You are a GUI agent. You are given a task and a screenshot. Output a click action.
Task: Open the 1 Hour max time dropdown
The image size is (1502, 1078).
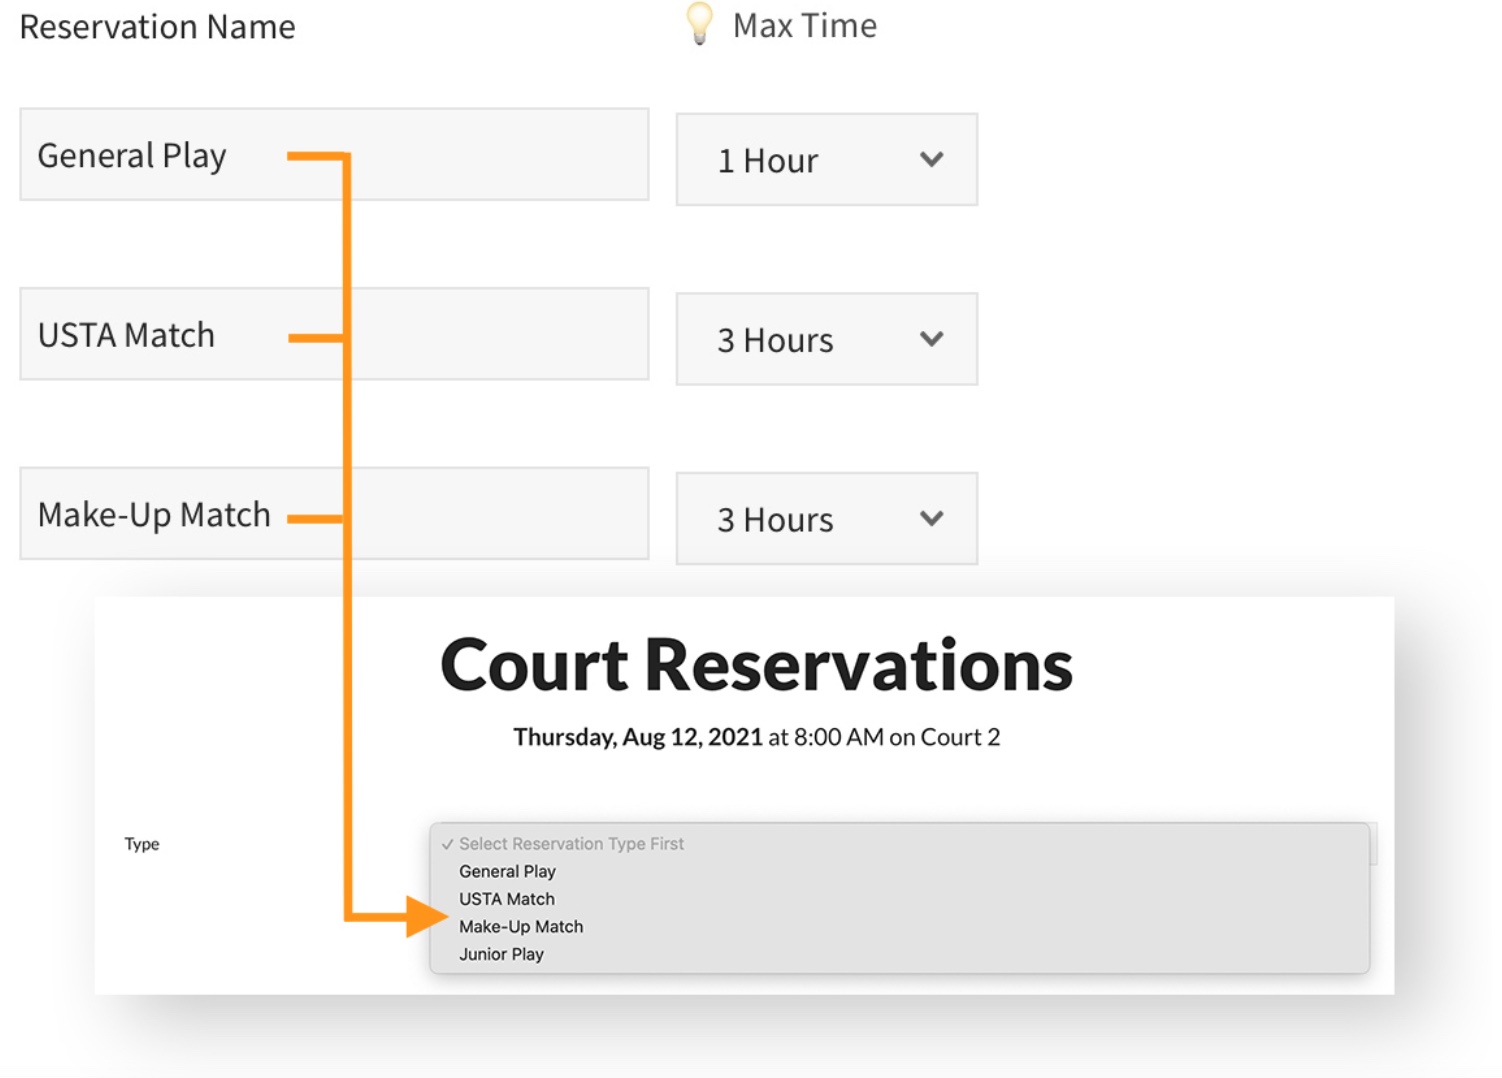(826, 160)
